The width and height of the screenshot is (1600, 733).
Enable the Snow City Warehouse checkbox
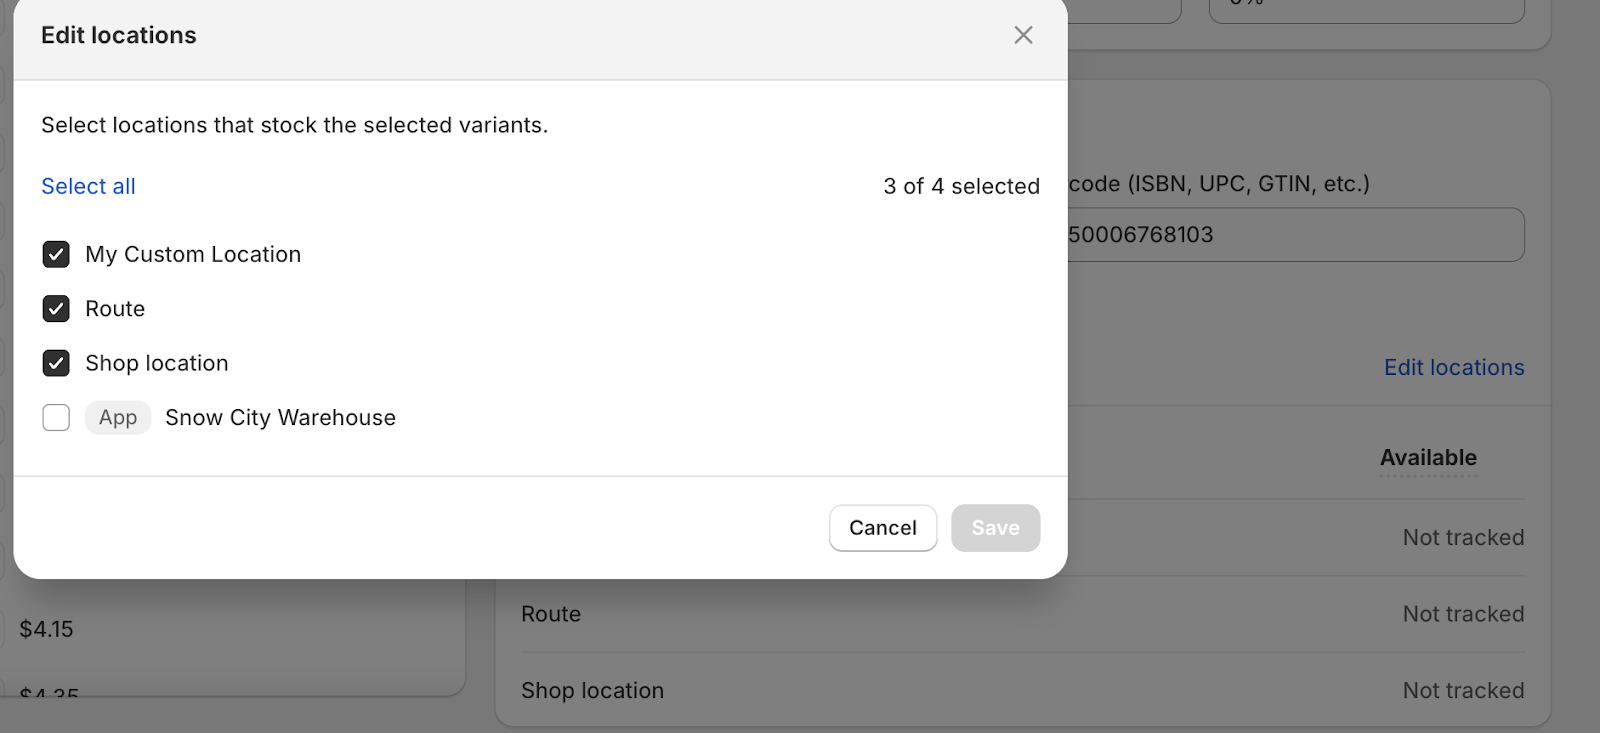coord(56,417)
